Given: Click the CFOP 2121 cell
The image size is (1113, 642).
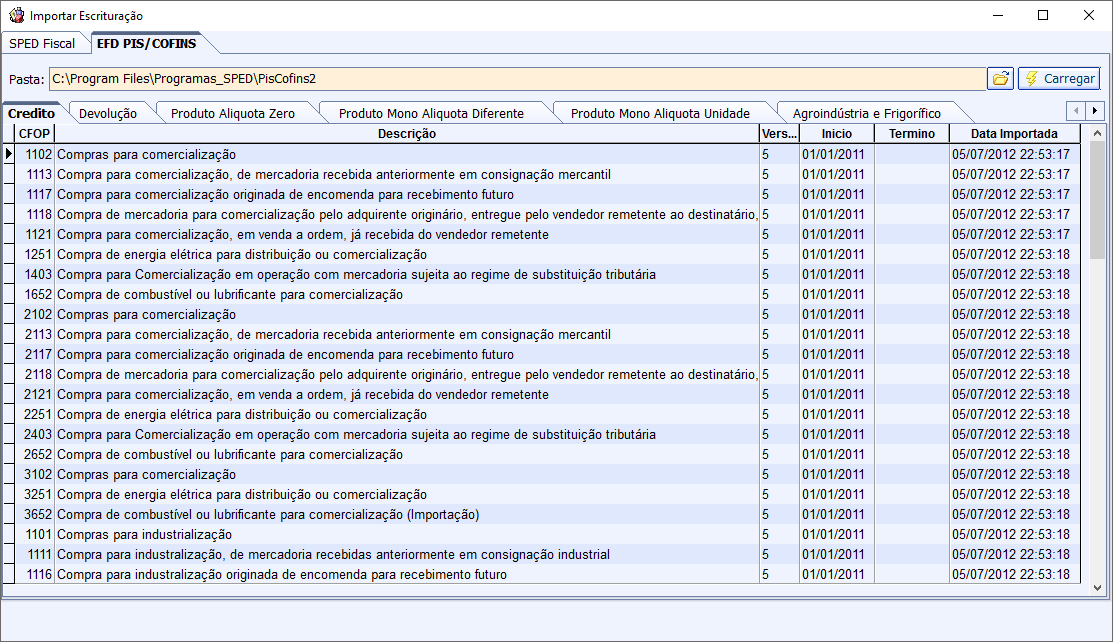Looking at the screenshot, I should 35,394.
